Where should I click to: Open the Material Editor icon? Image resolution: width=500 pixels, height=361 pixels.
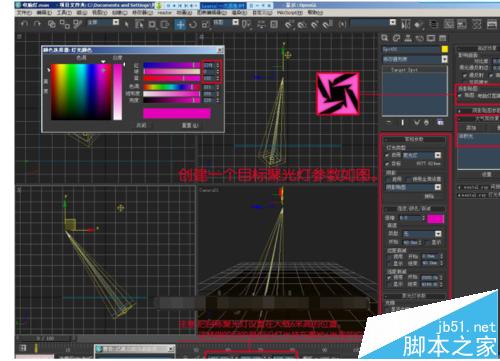(477, 24)
